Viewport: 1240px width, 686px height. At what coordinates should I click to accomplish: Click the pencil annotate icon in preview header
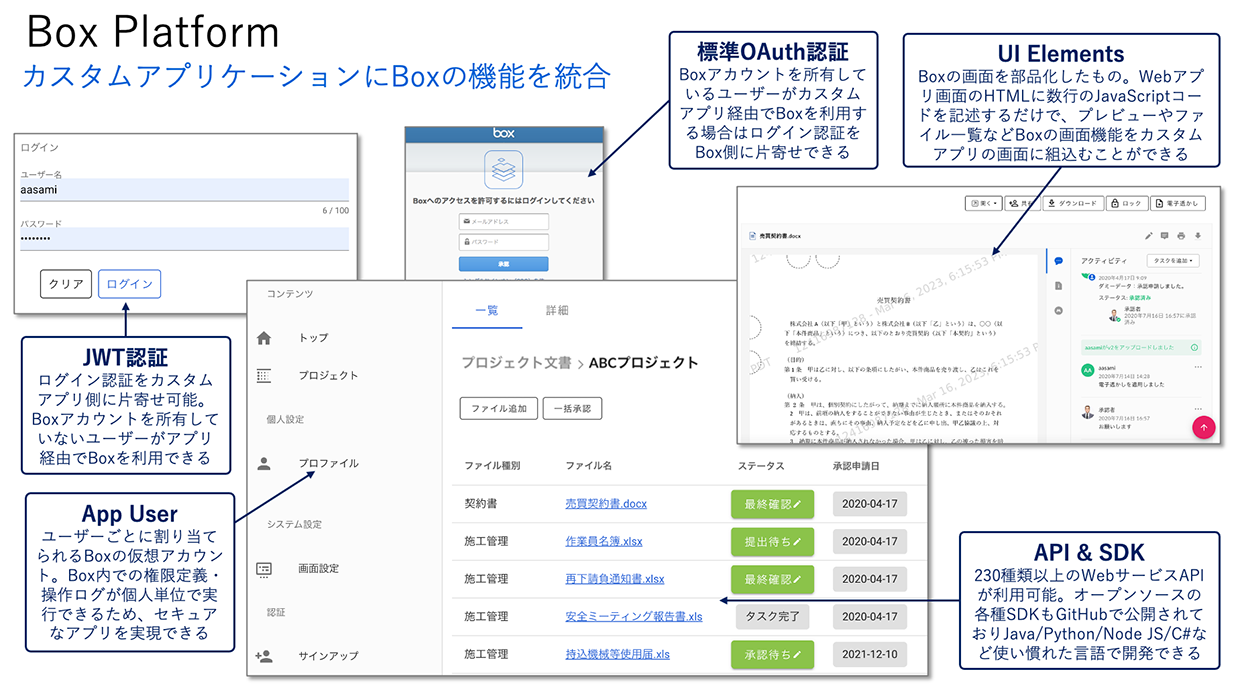tap(1149, 236)
